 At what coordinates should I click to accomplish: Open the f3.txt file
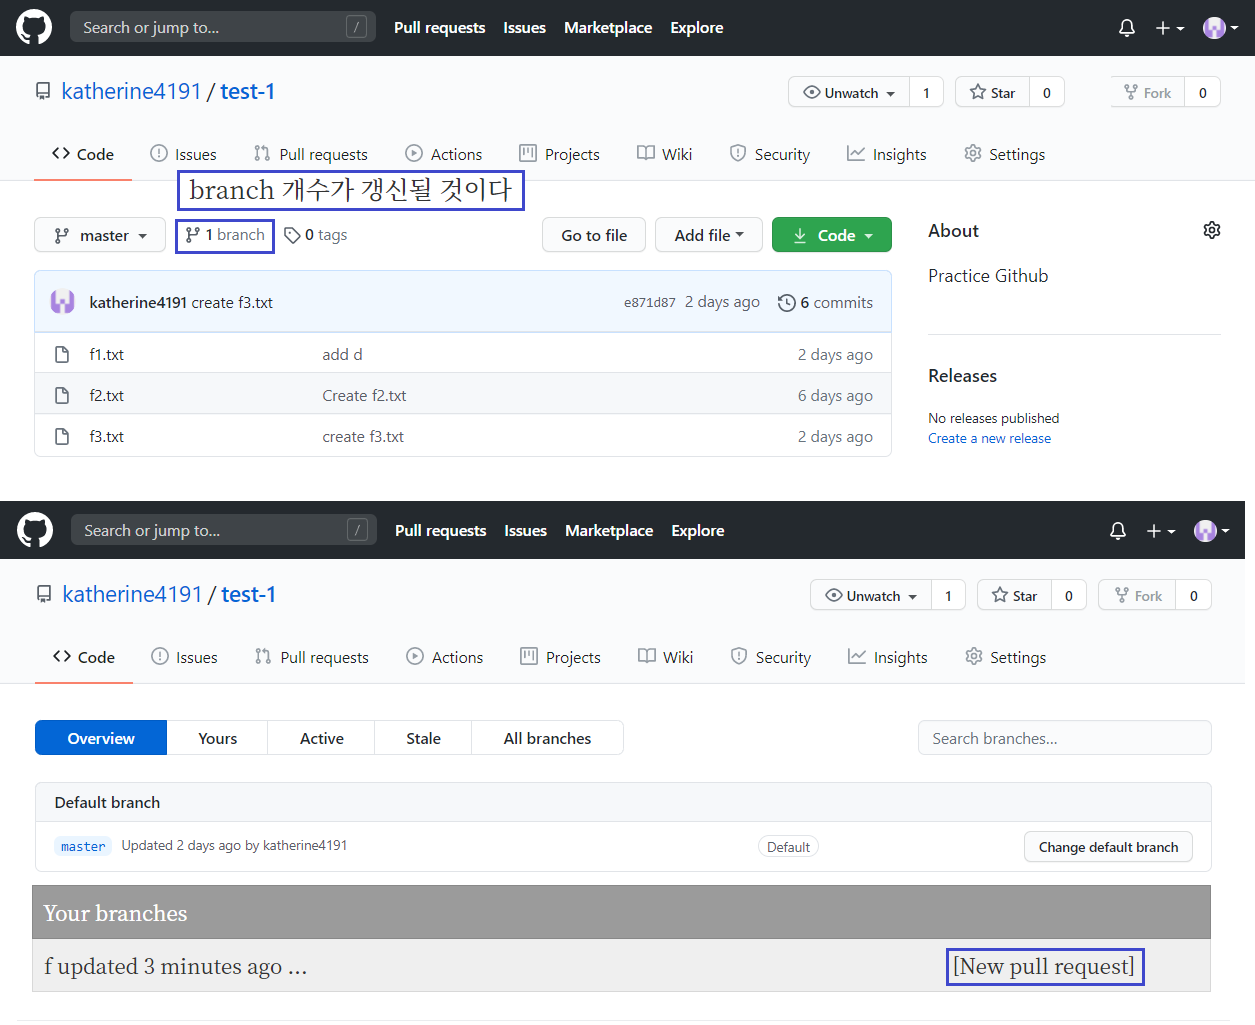[107, 436]
